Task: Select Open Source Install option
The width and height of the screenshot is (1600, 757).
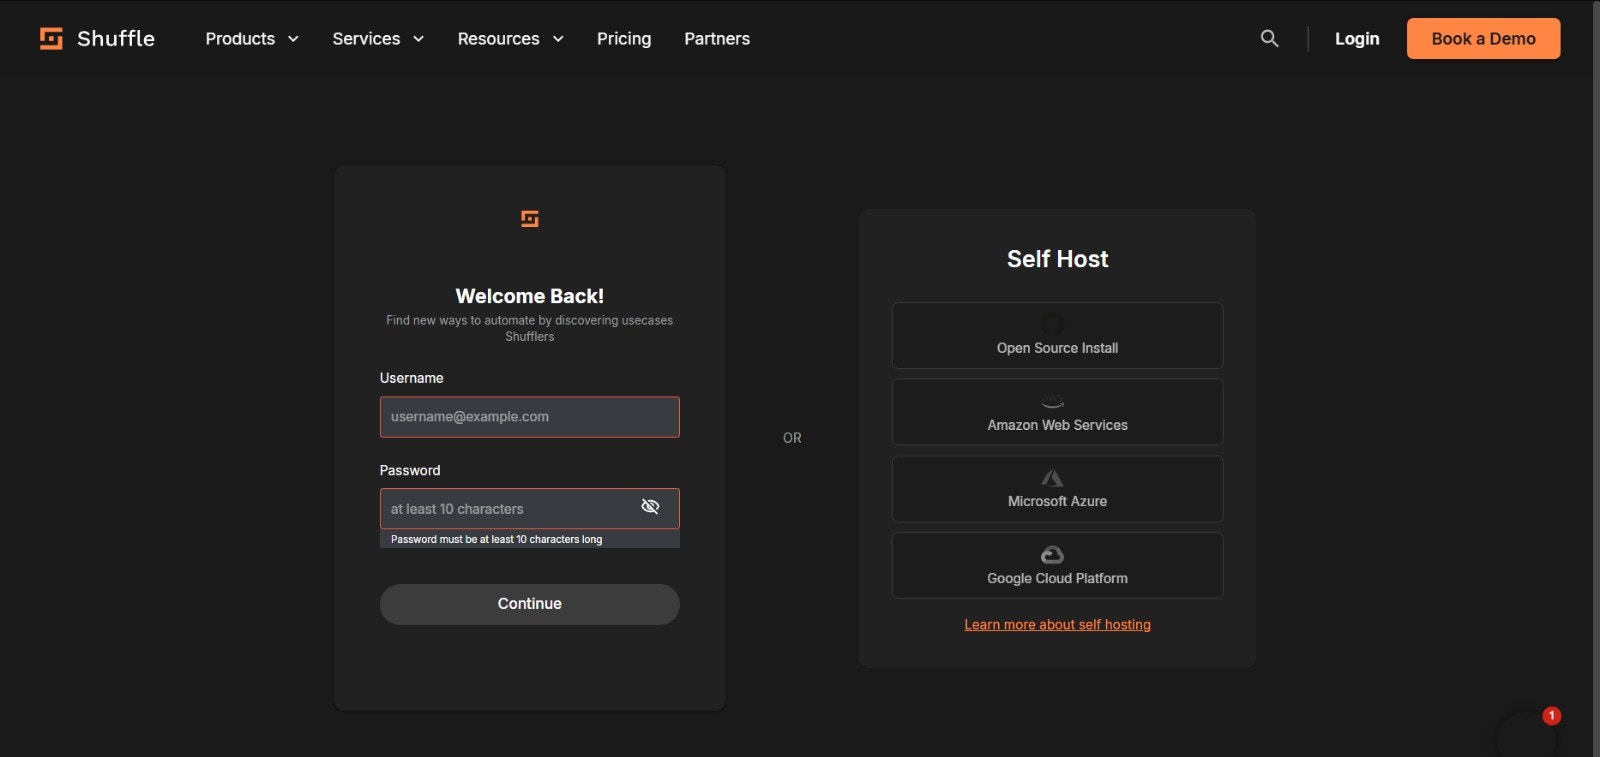Action: point(1057,336)
